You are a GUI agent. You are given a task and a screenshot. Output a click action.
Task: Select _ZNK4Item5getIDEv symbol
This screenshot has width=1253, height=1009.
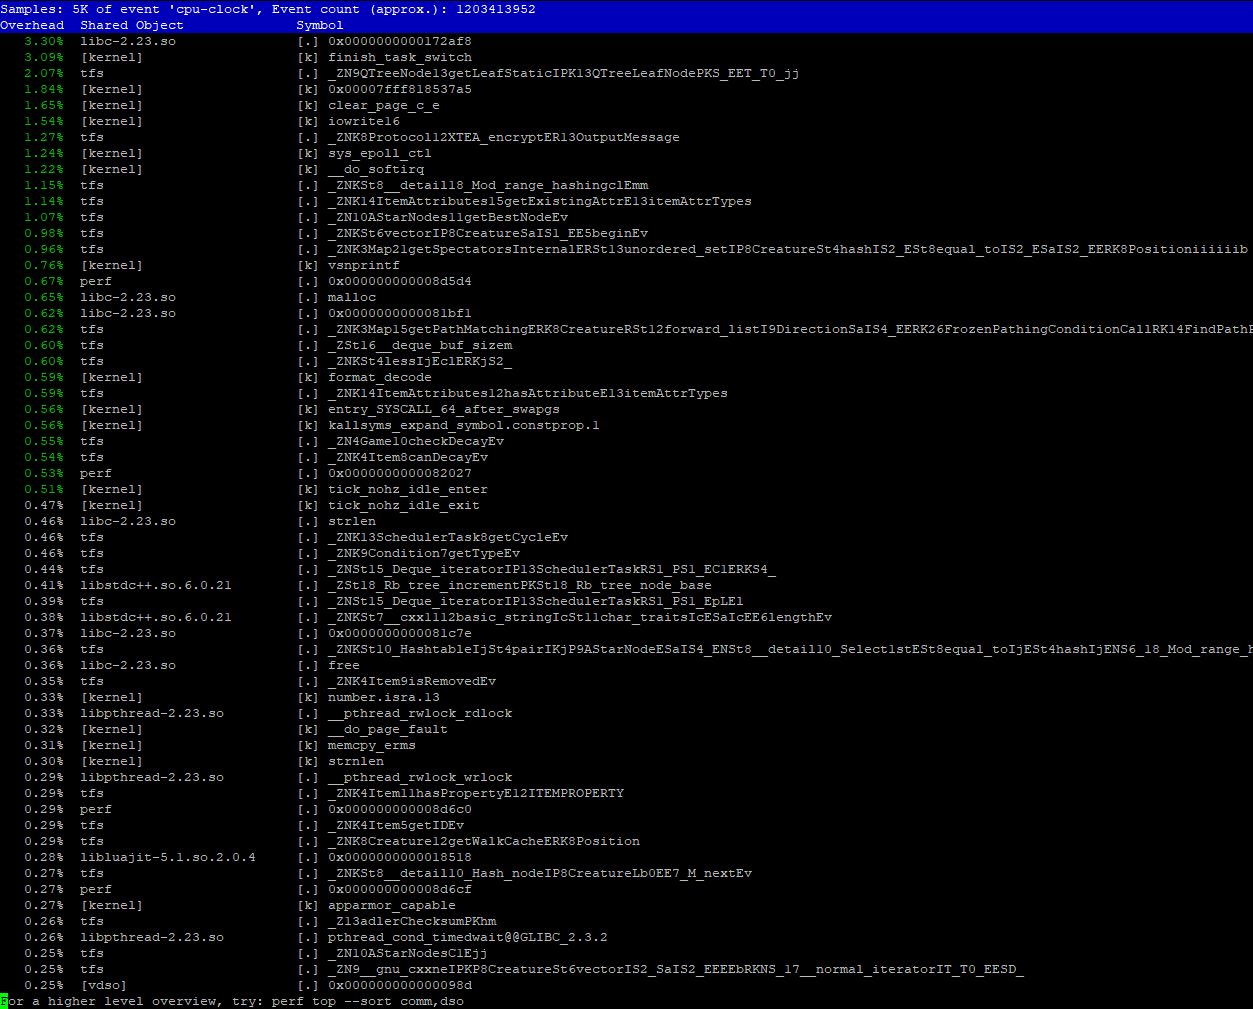pos(396,825)
